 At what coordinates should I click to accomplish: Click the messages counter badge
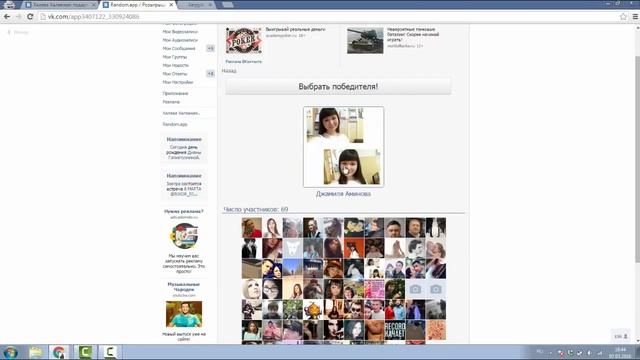(210, 49)
